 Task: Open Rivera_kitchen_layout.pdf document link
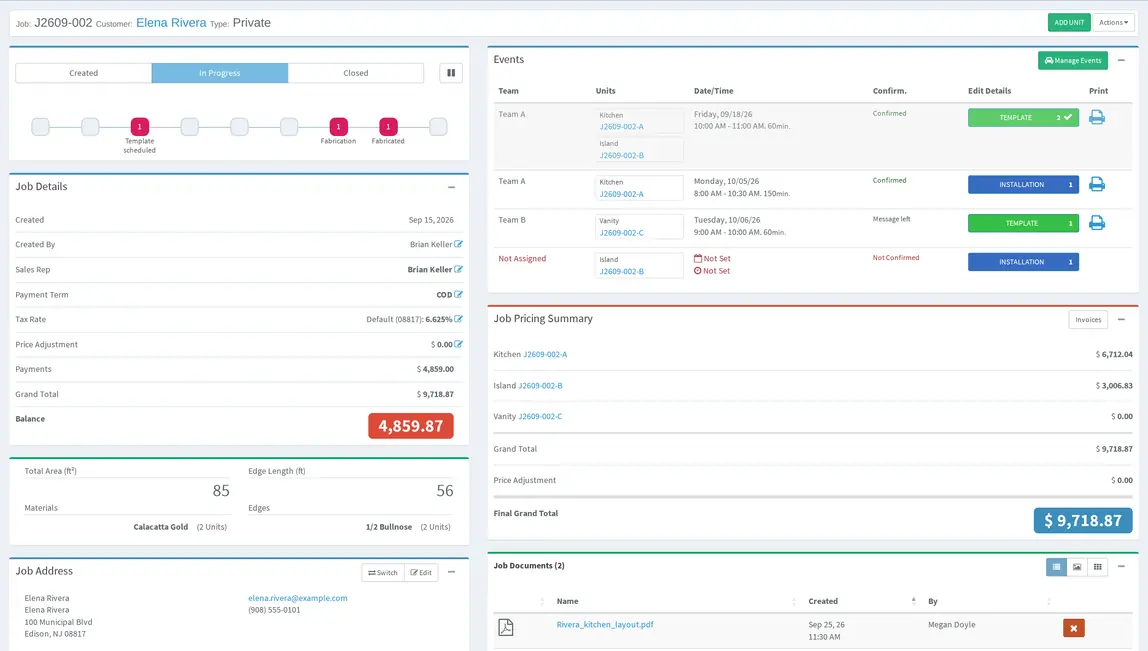605,625
